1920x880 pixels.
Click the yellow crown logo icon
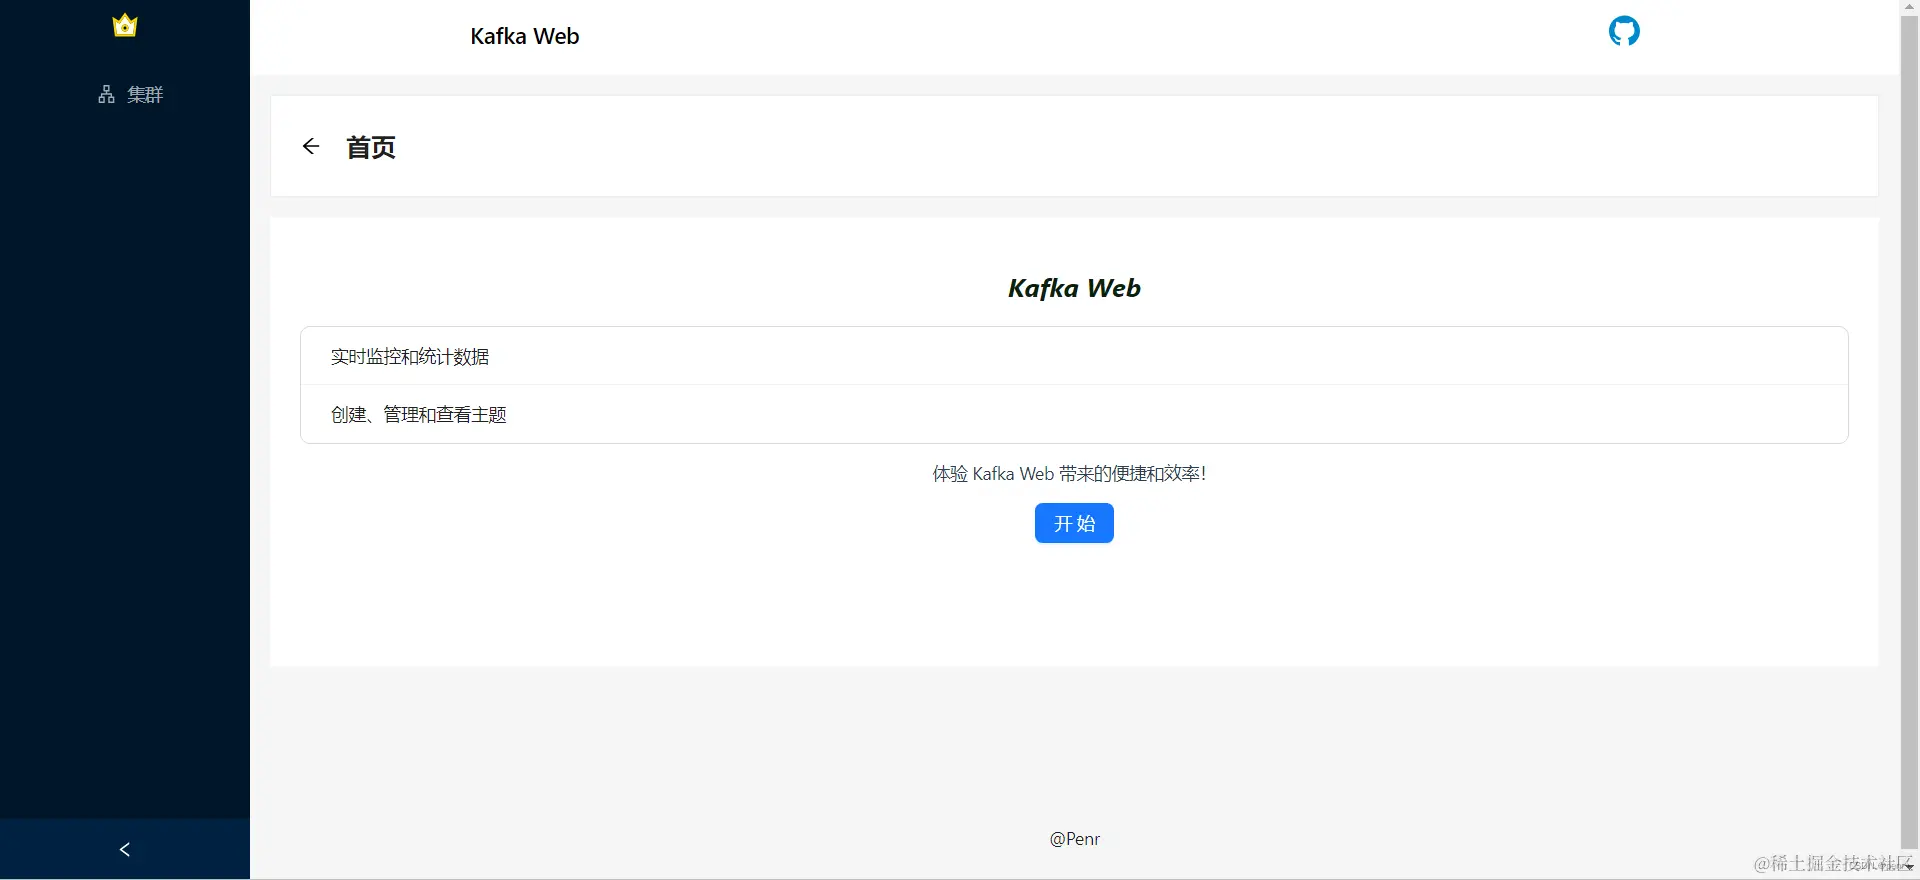(125, 25)
